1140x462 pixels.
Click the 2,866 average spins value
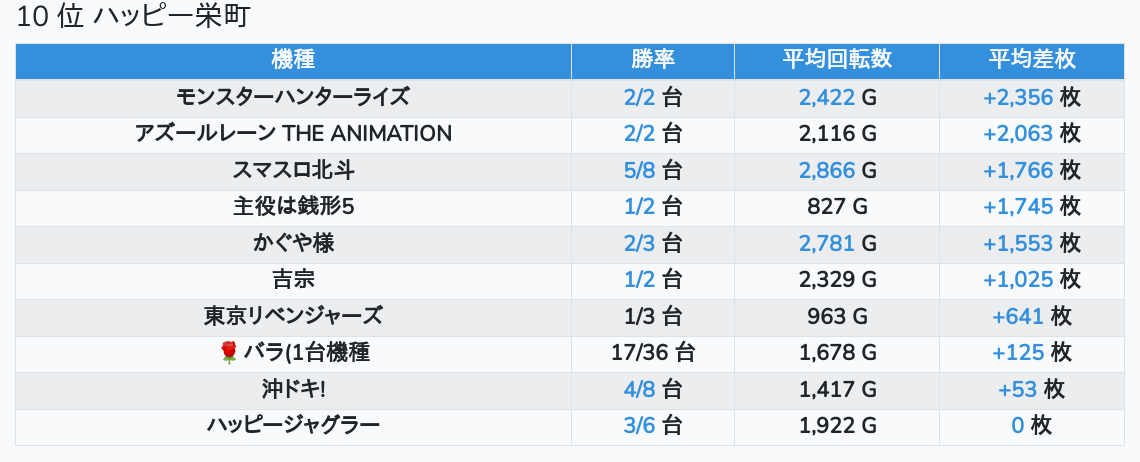[x=826, y=170]
